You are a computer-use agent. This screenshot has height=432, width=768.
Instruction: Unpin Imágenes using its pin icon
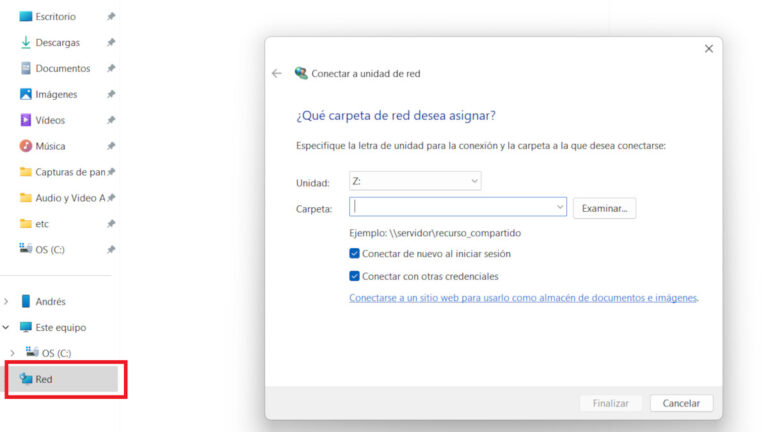[x=111, y=94]
